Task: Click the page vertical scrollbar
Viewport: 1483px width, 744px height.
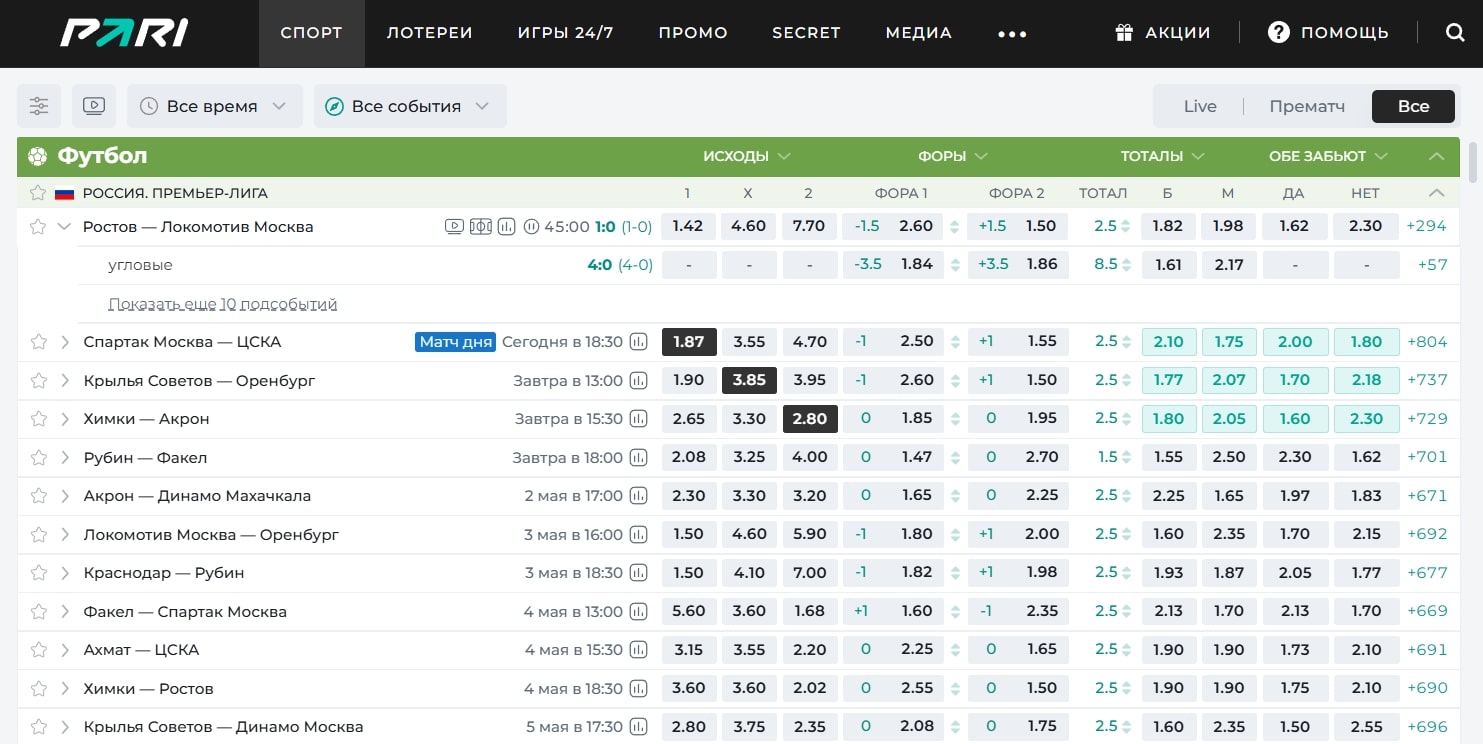Action: (x=1473, y=160)
